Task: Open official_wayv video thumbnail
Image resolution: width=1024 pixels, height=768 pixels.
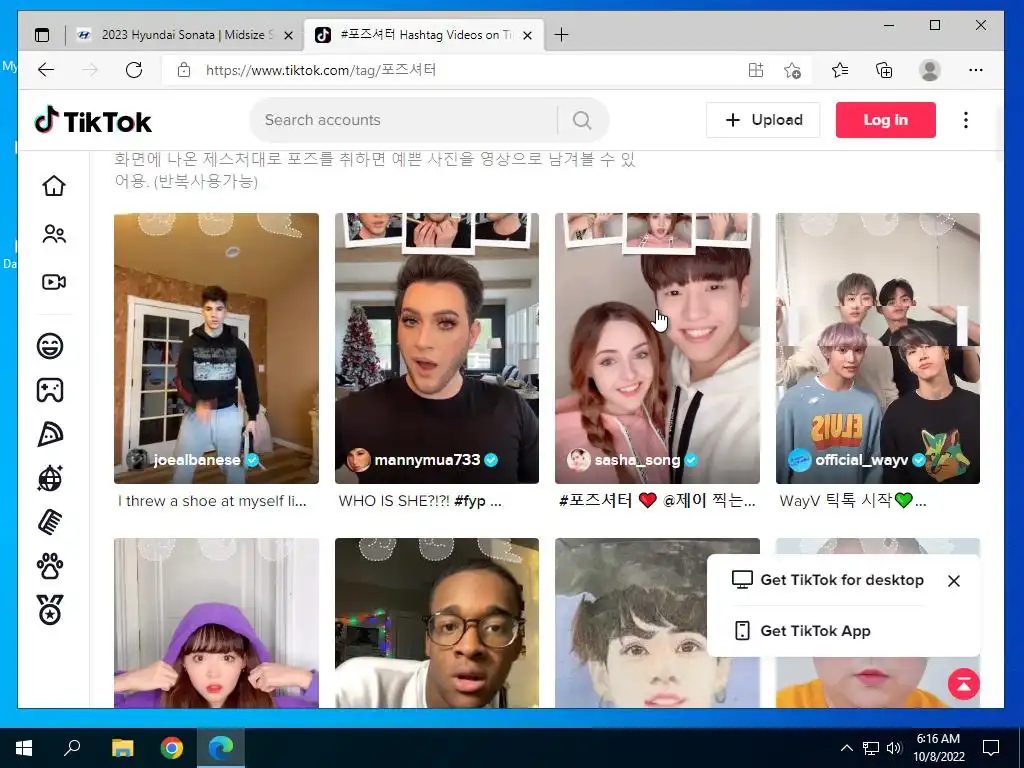Action: [x=878, y=348]
